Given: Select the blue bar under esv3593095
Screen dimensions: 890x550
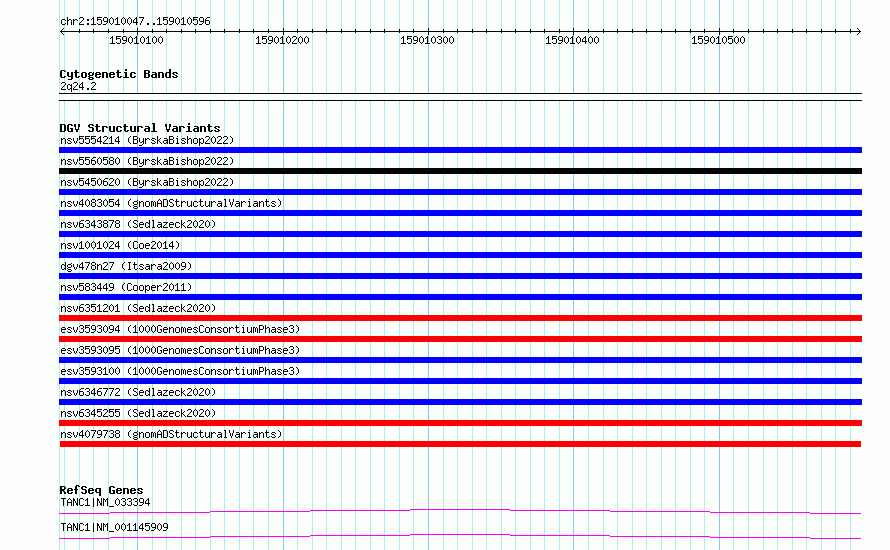Looking at the screenshot, I should pyautogui.click(x=460, y=360).
